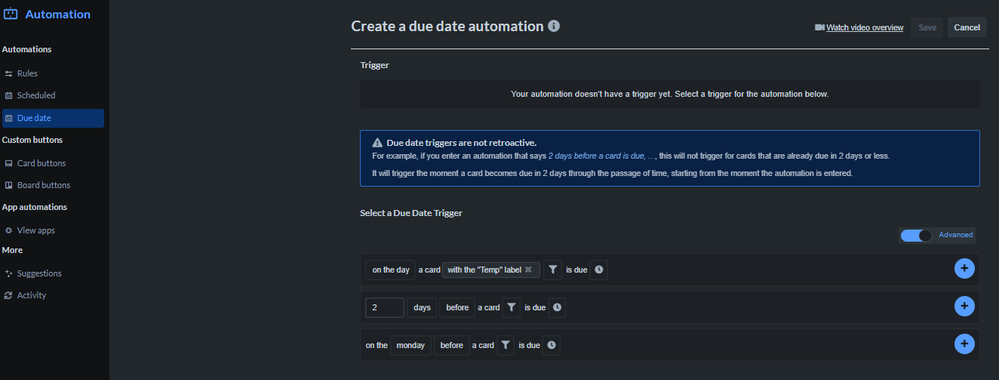Focus the number of days input field
Screen dimensions: 999x380
tap(385, 307)
